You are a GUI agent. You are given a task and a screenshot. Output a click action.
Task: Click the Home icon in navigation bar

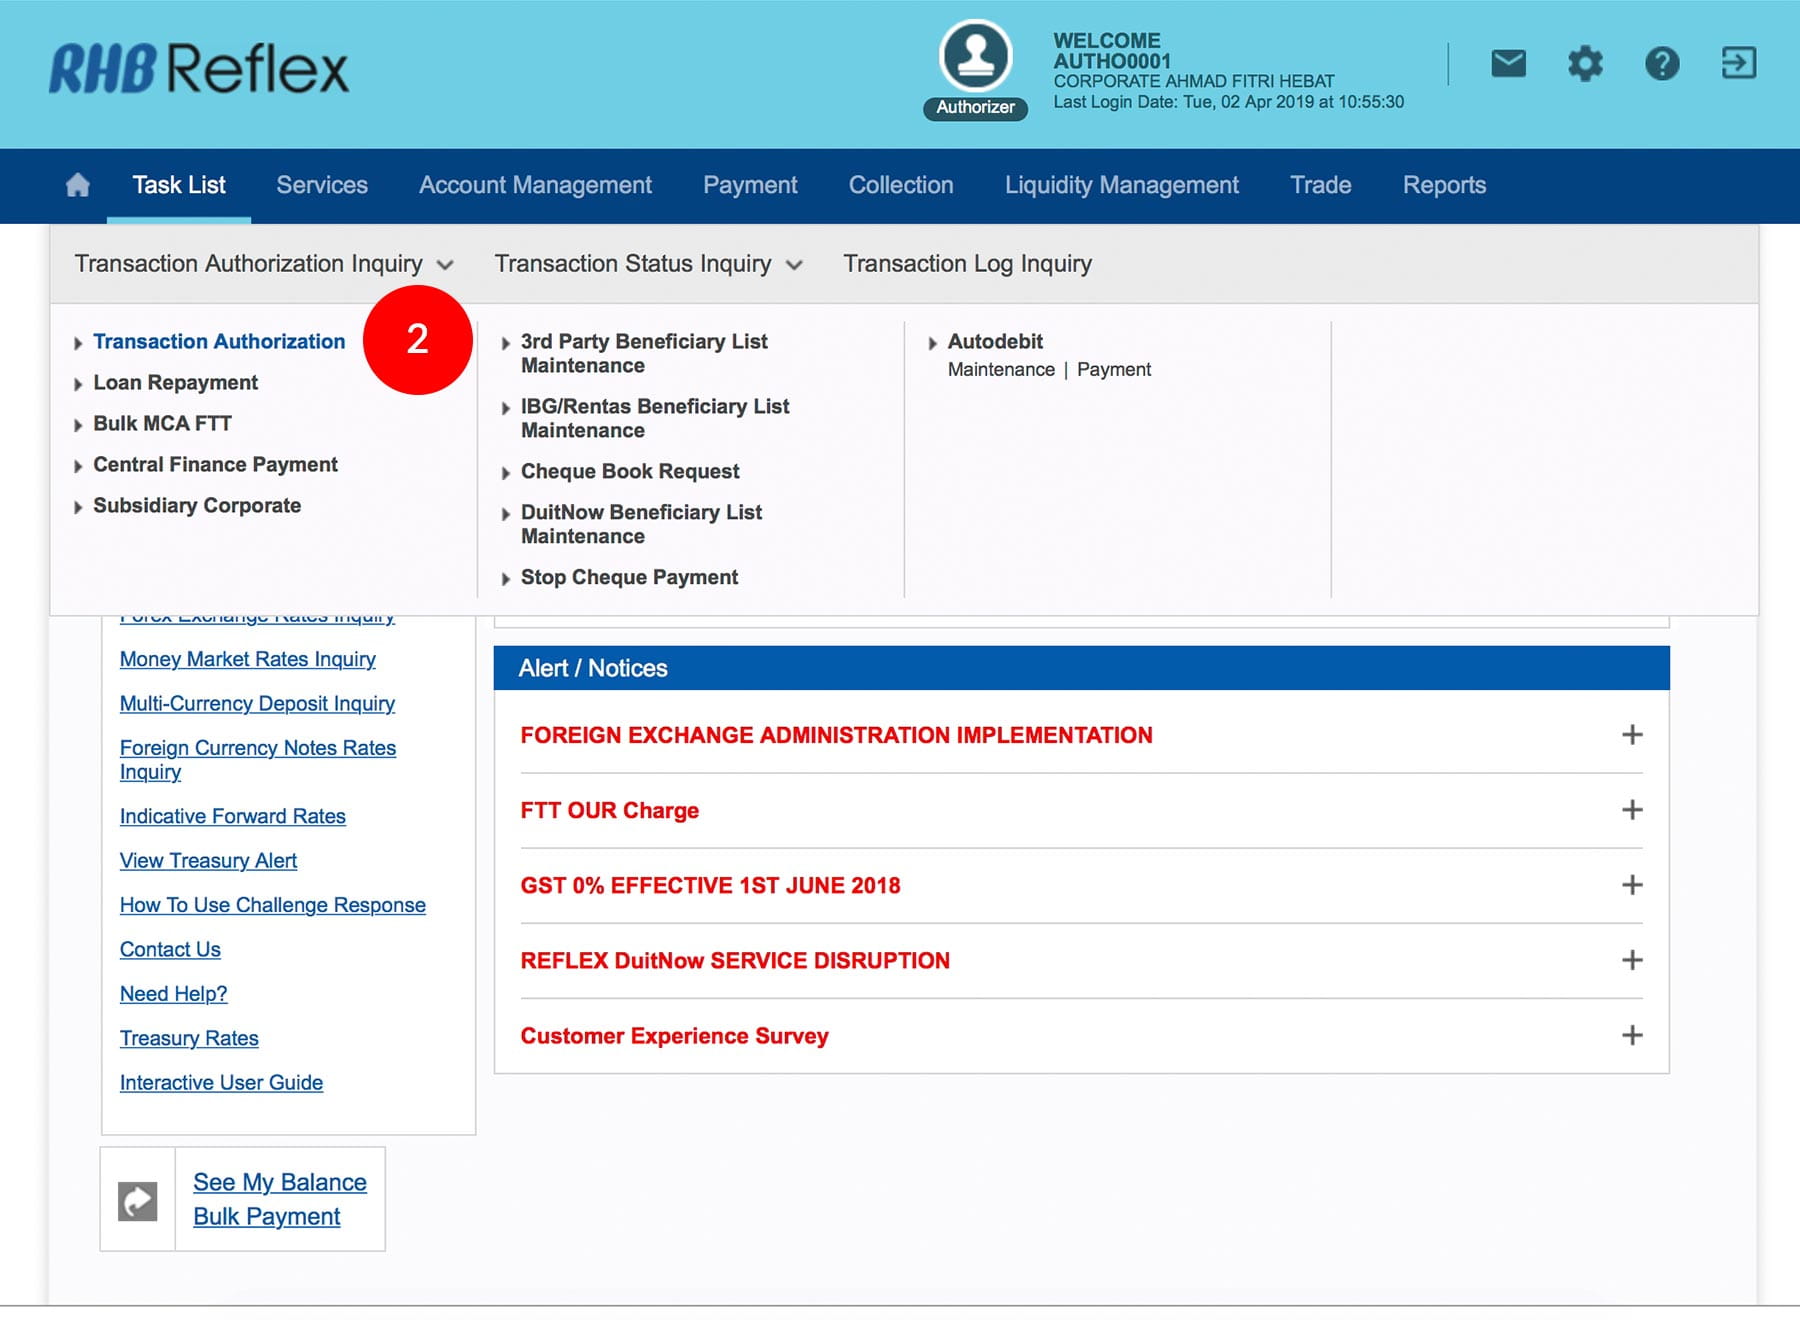click(77, 185)
